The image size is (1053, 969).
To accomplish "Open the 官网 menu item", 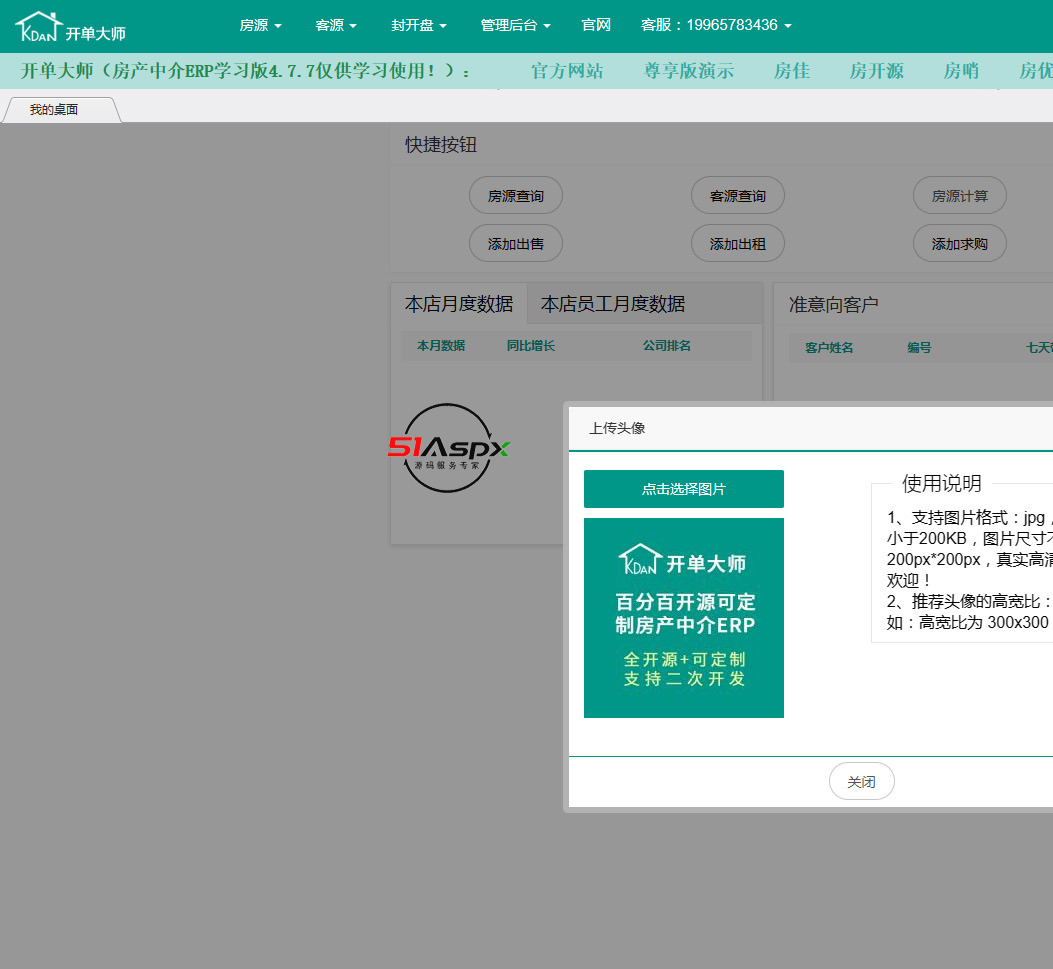I will click(596, 25).
